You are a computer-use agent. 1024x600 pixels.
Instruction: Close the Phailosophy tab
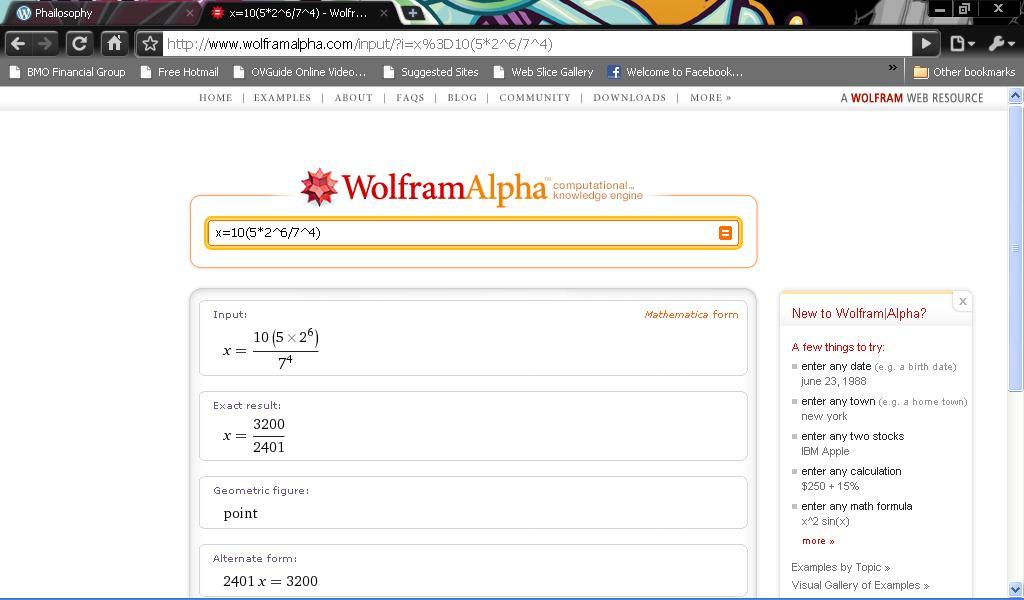pos(189,12)
